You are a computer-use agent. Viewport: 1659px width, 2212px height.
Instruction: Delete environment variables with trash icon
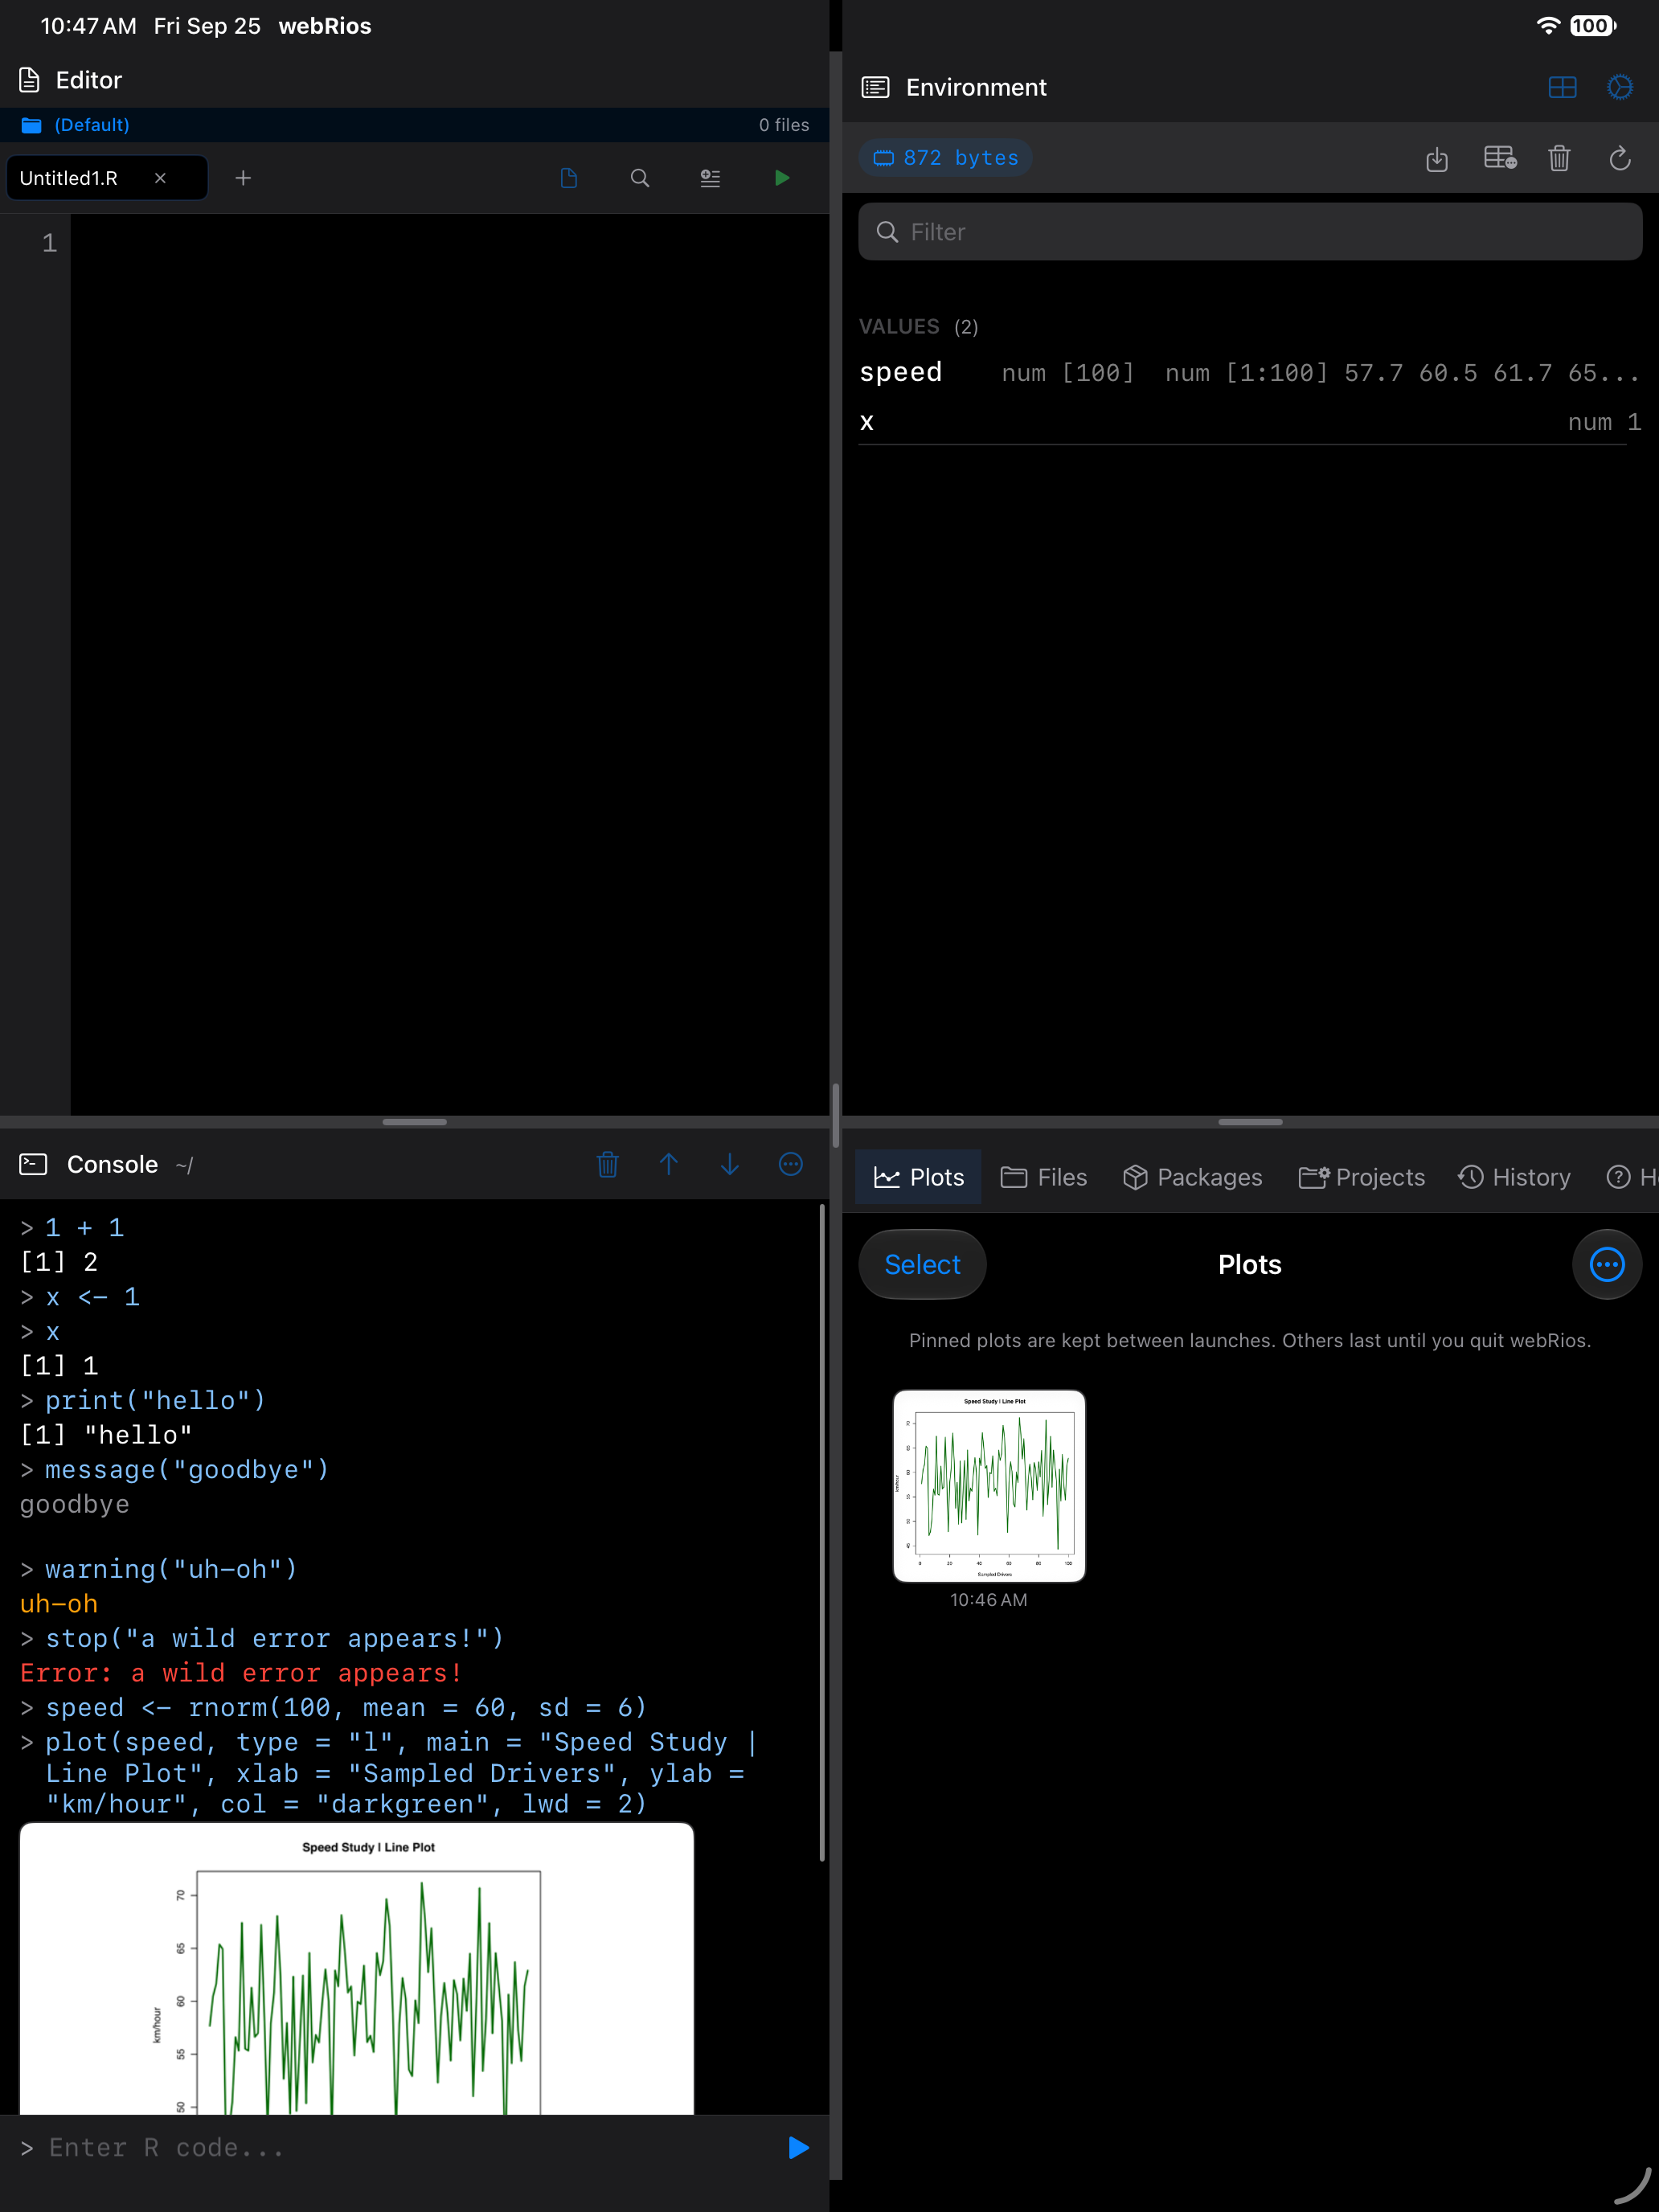point(1559,158)
